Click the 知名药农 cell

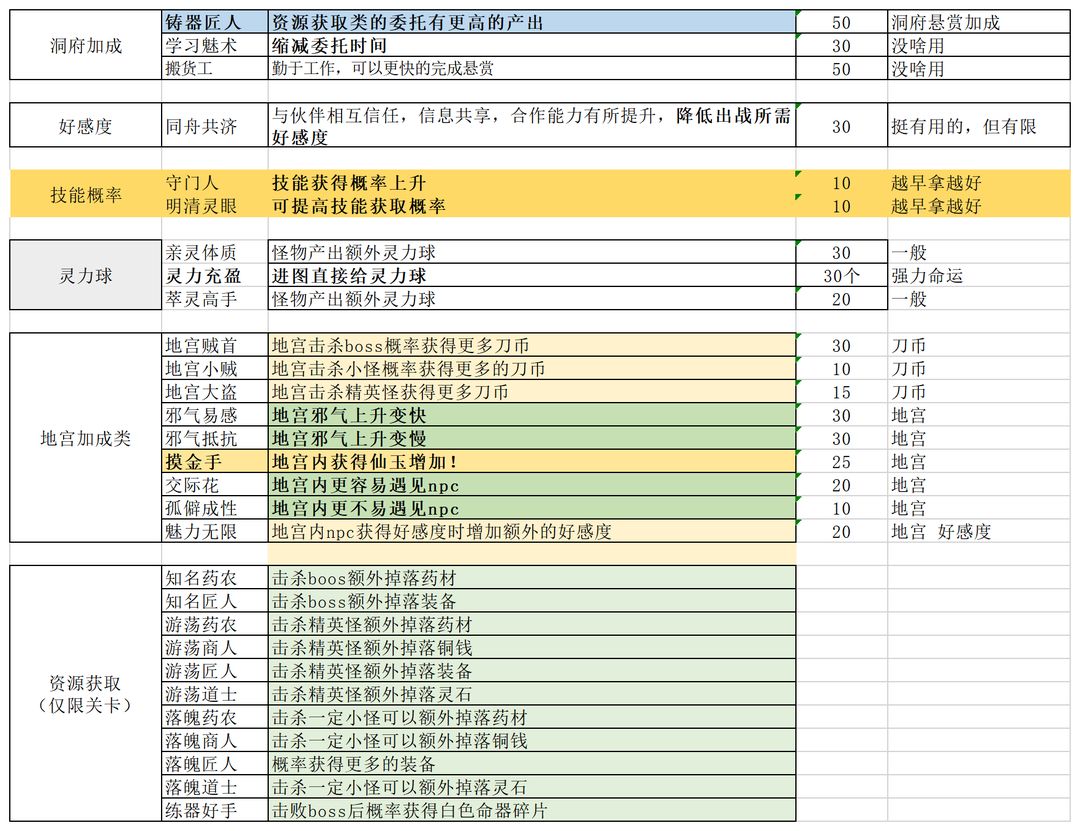(x=215, y=577)
